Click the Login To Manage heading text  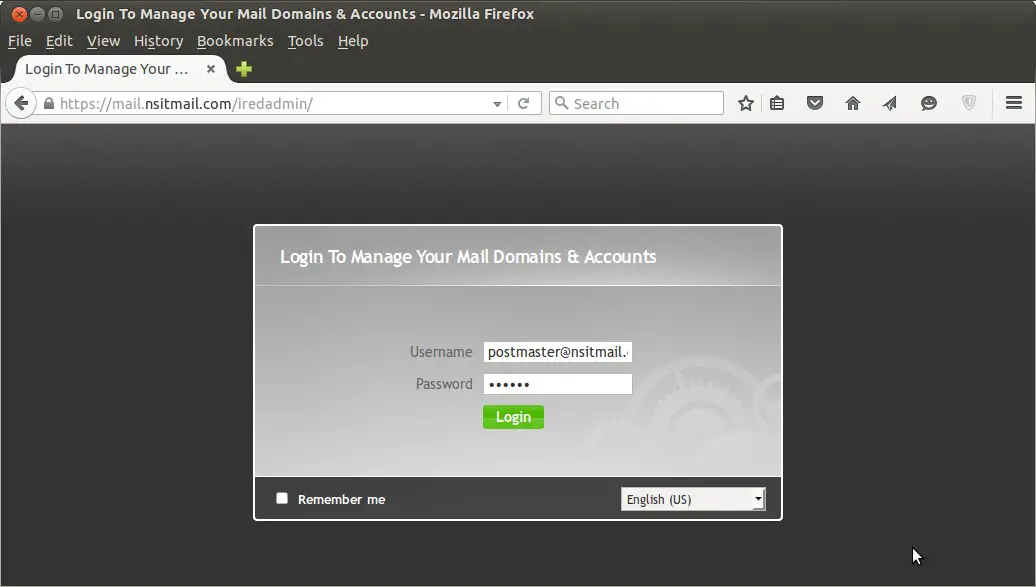tap(468, 256)
